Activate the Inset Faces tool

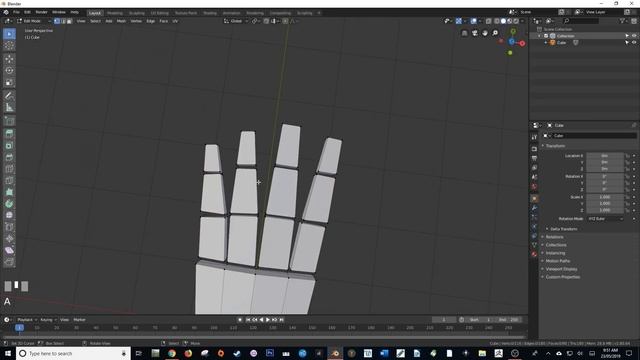pos(9,145)
